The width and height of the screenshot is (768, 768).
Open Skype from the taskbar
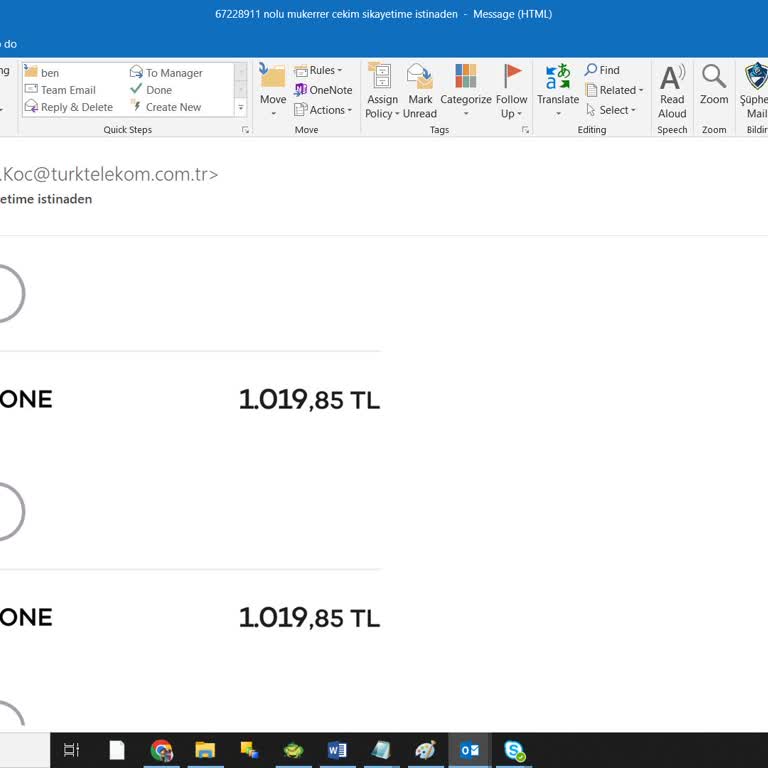tap(514, 750)
